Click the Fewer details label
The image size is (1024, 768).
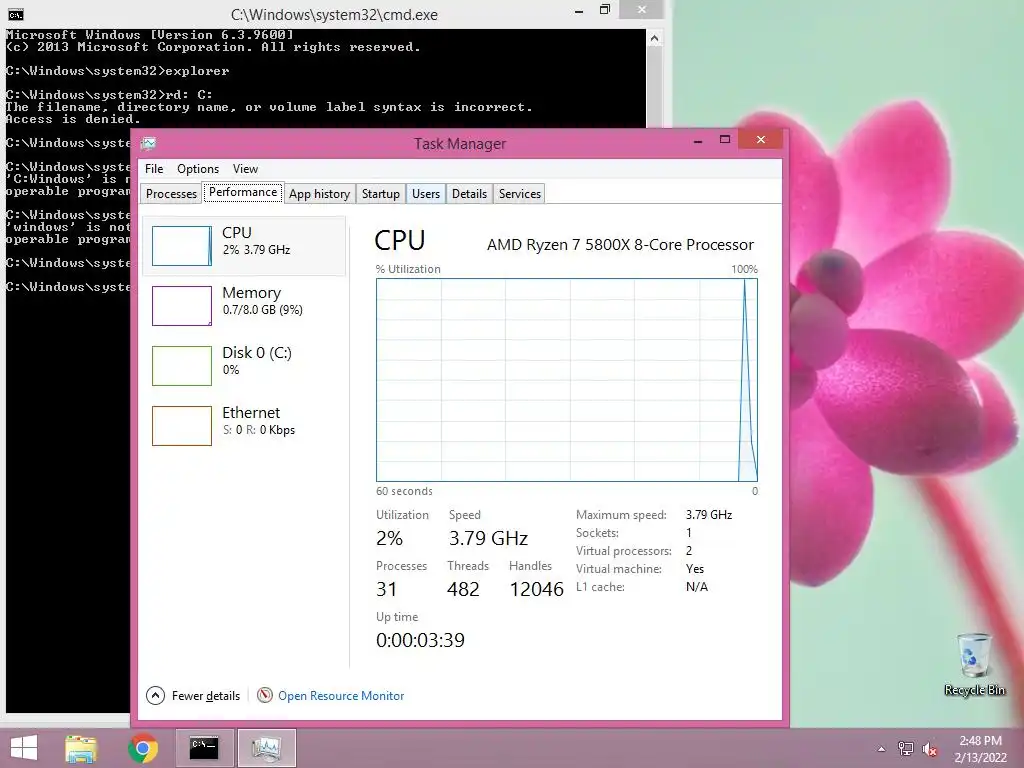point(206,696)
